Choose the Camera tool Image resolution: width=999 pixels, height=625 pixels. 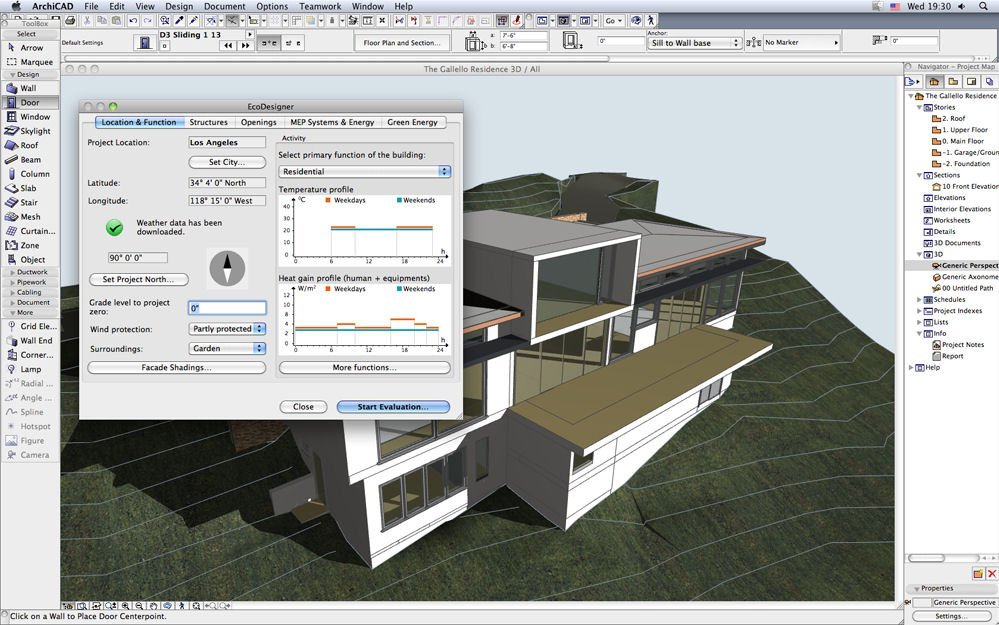click(30, 455)
